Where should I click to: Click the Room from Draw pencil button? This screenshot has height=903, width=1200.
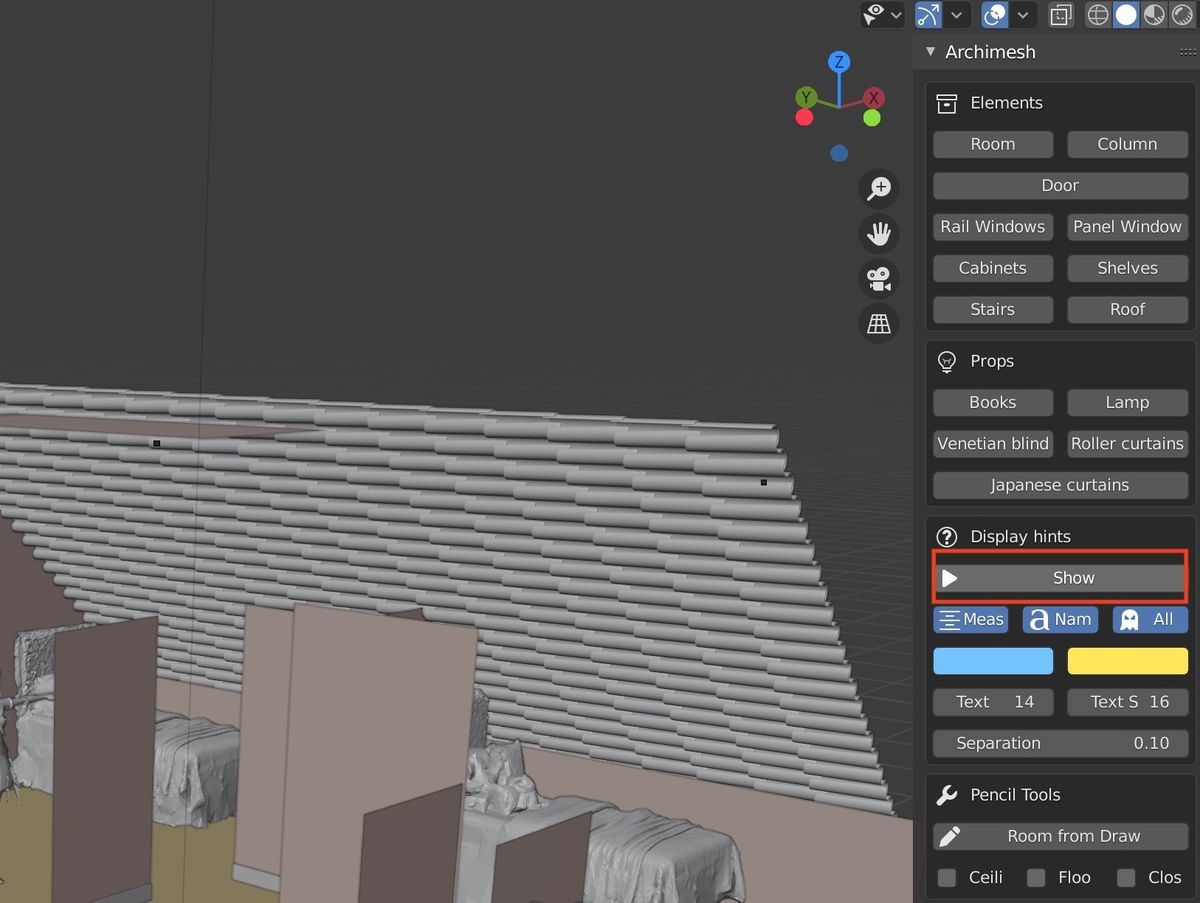(1059, 836)
